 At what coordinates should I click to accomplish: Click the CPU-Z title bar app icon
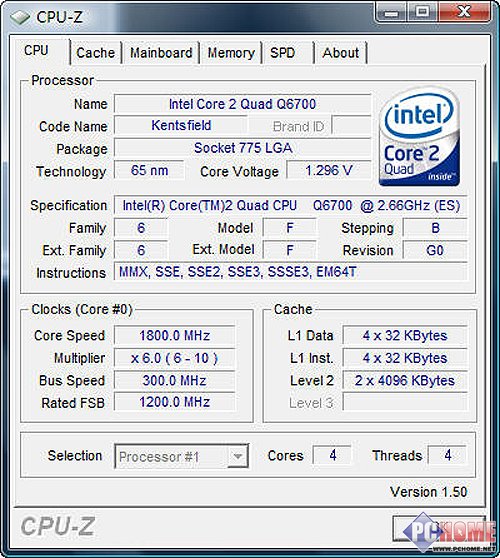pyautogui.click(x=20, y=17)
